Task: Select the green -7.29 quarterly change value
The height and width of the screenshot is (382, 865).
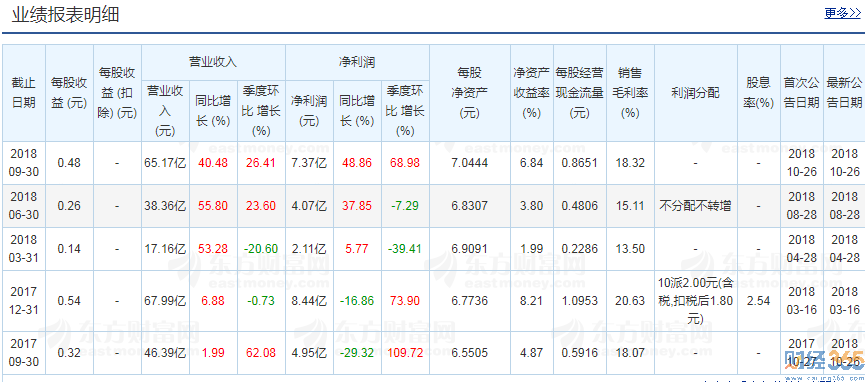Action: tap(405, 206)
